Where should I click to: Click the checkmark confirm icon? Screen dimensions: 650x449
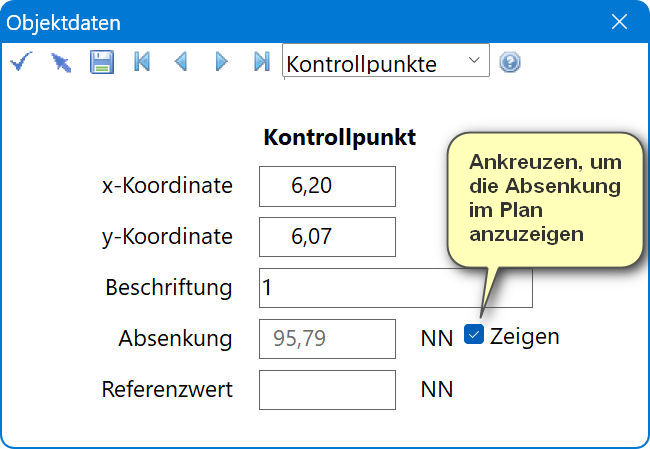coord(20,62)
